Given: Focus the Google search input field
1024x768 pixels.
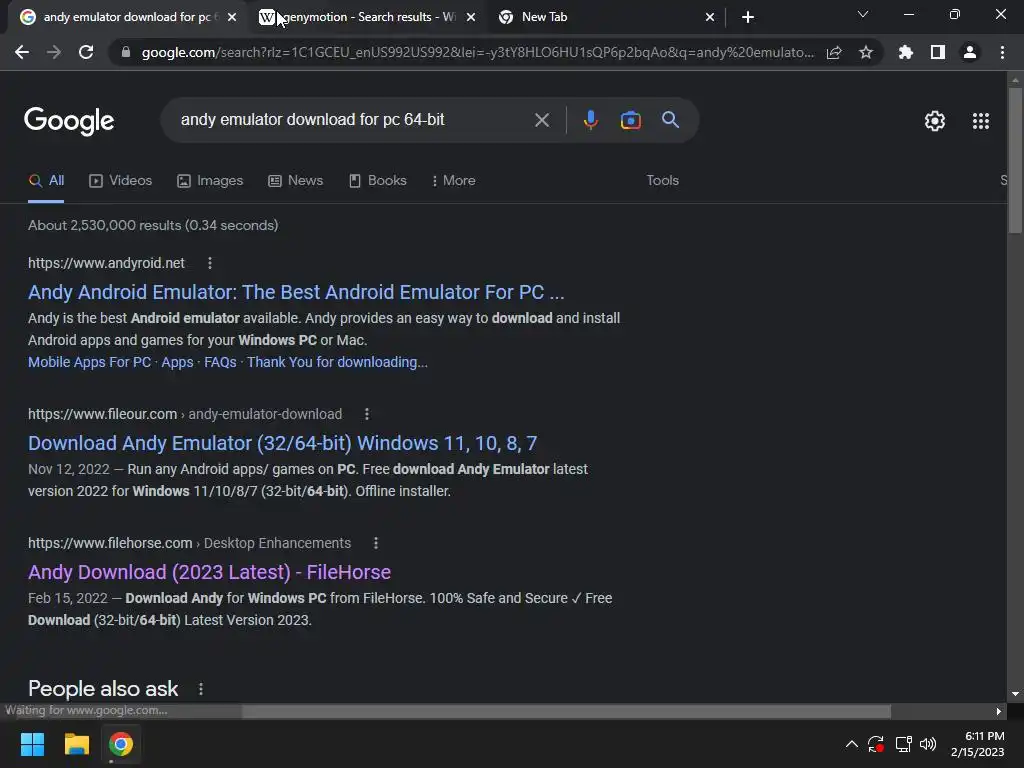Looking at the screenshot, I should [x=353, y=120].
